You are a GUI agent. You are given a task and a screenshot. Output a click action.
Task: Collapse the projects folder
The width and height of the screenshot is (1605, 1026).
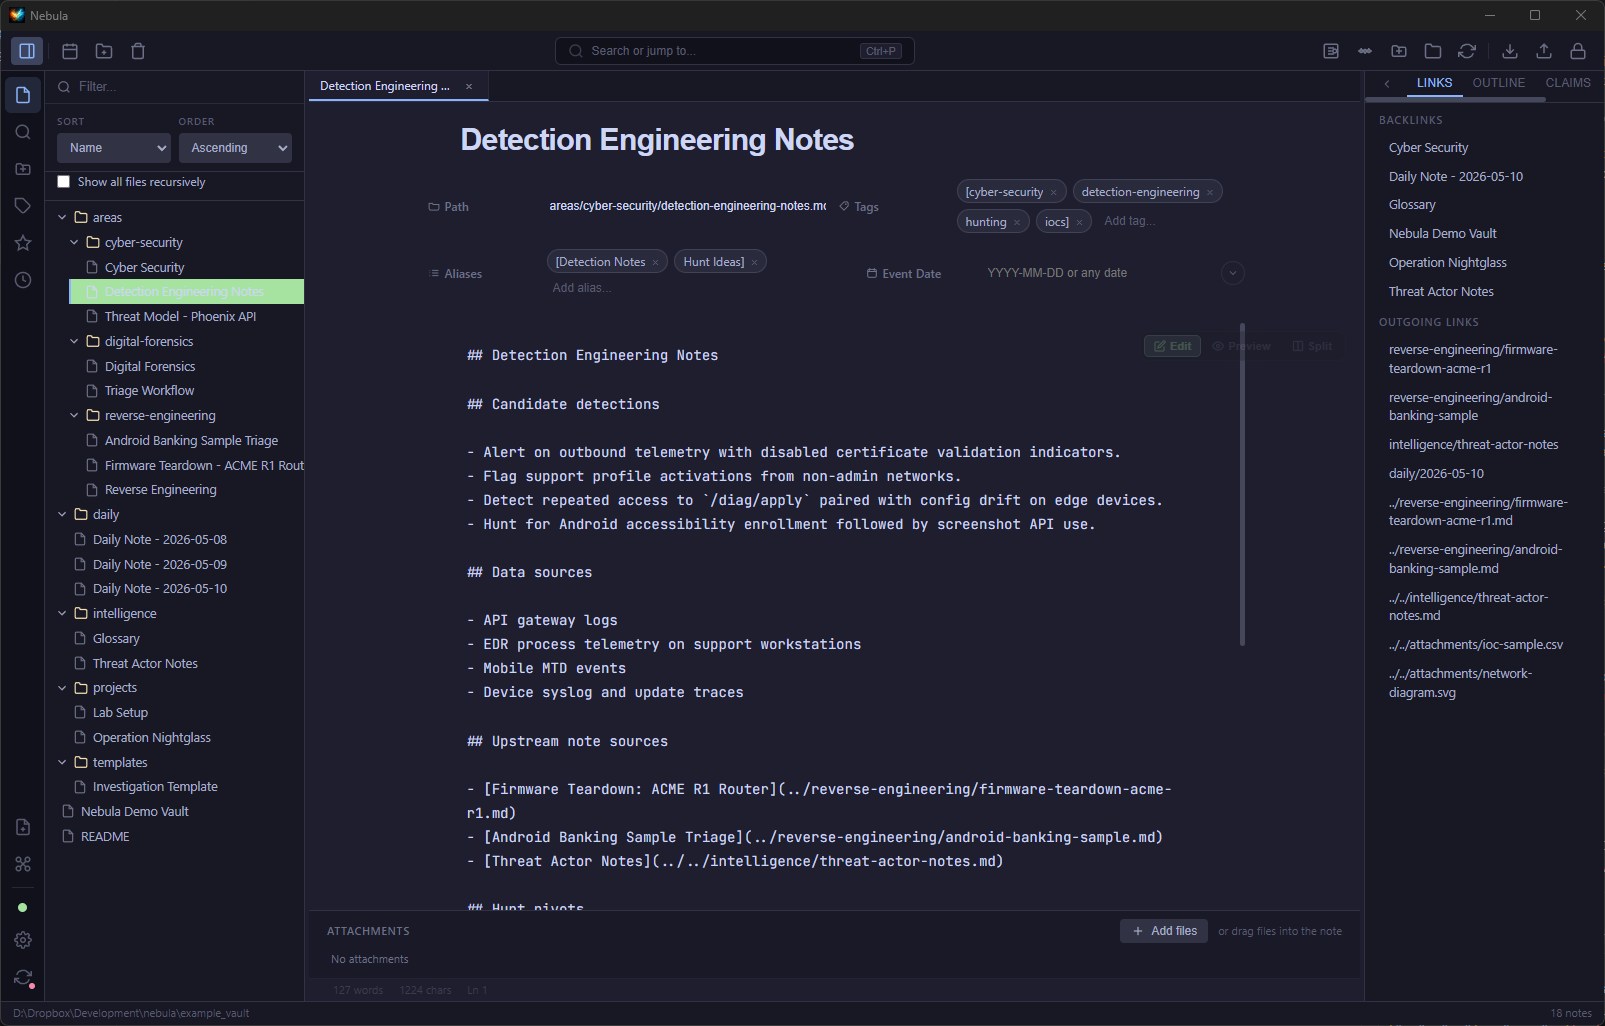(x=62, y=687)
